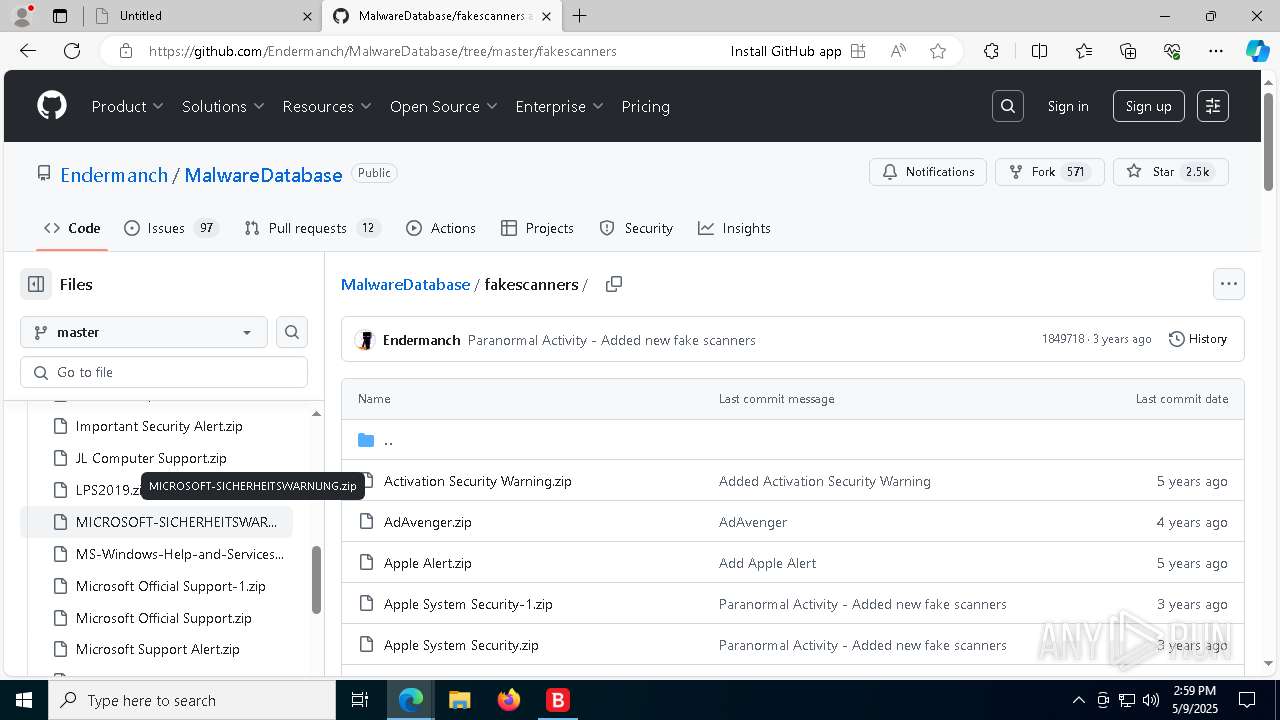Open the browser Extensions puzzle icon

coord(991,51)
